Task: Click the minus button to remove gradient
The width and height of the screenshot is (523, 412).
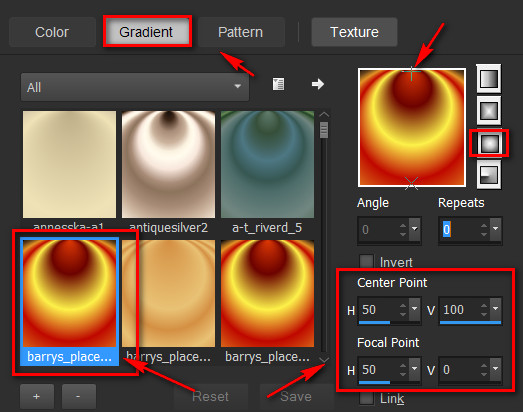Action: (x=79, y=396)
